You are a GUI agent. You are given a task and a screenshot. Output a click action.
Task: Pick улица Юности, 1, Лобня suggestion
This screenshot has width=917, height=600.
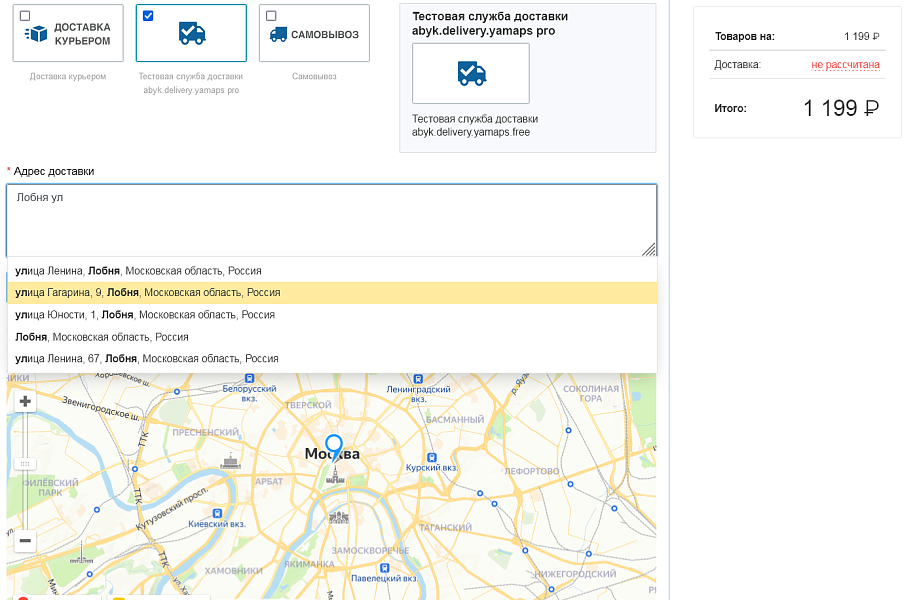(144, 315)
